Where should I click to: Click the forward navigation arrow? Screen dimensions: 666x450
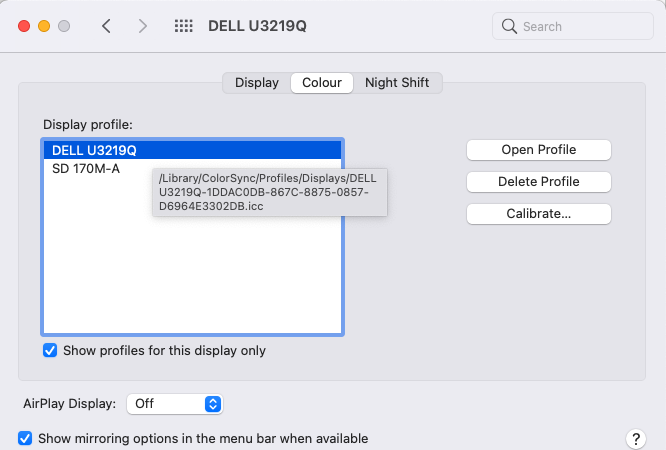click(143, 26)
